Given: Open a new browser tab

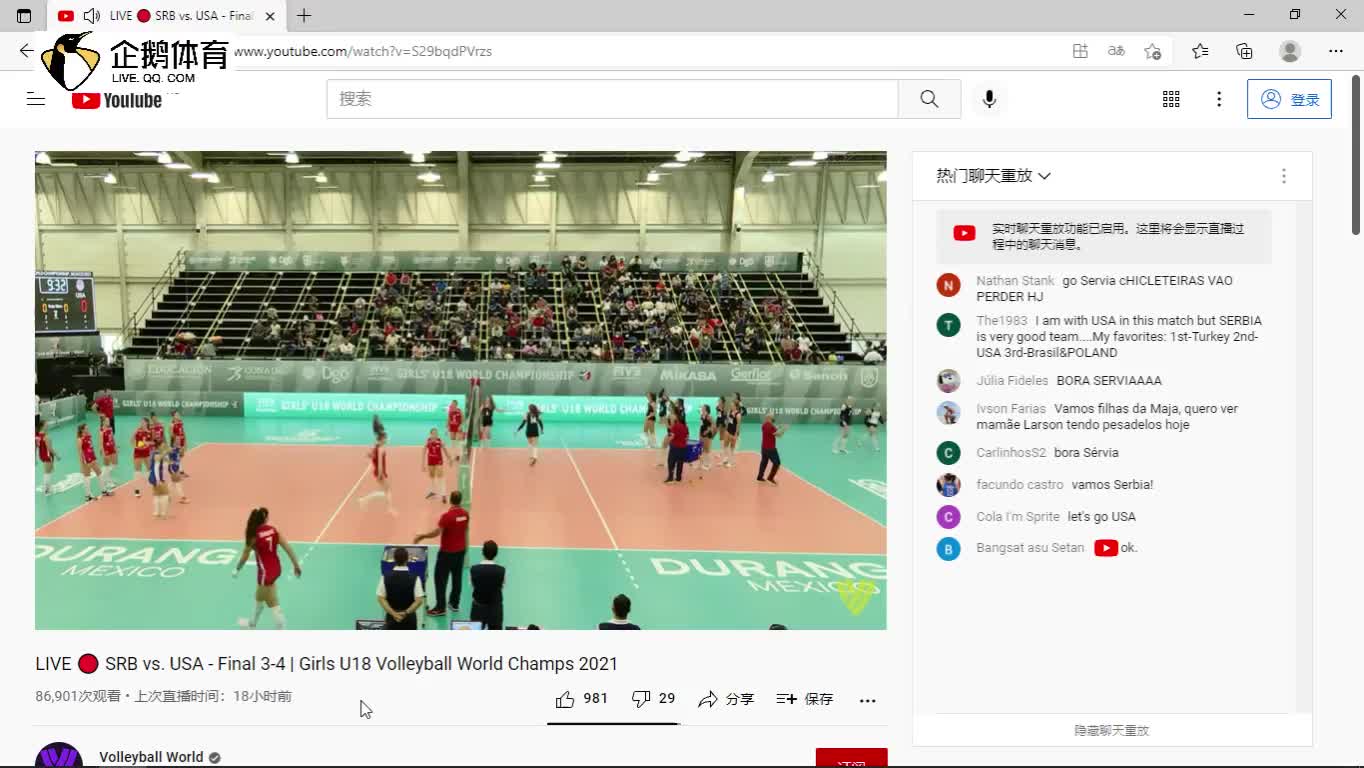Looking at the screenshot, I should coord(304,16).
